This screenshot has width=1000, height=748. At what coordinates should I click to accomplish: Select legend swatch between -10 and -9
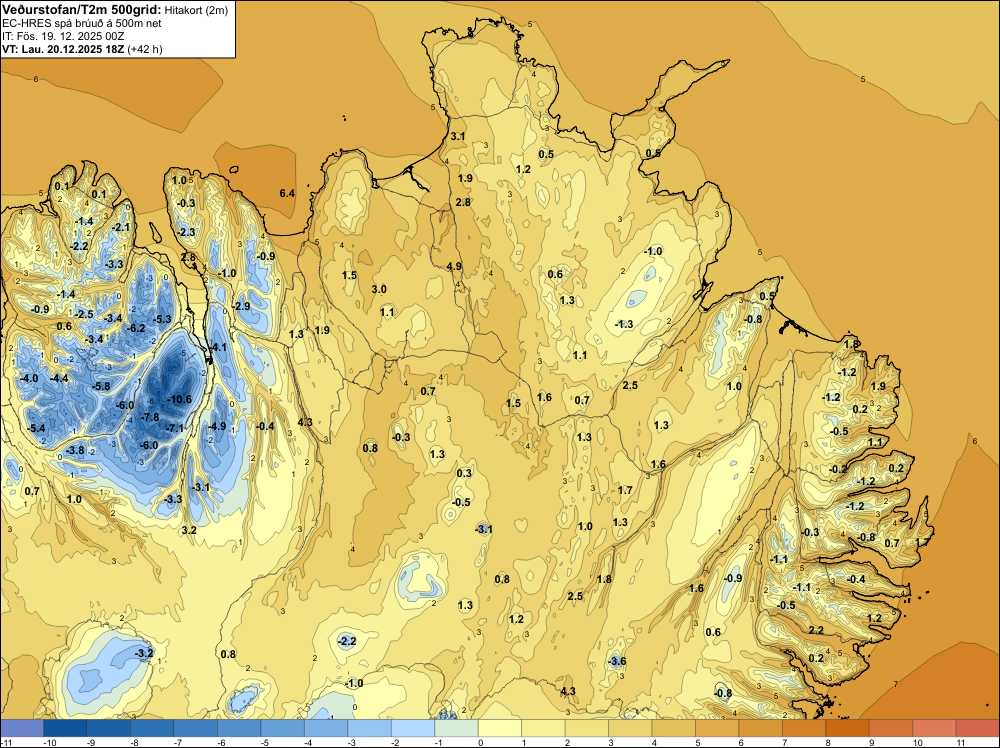click(65, 728)
